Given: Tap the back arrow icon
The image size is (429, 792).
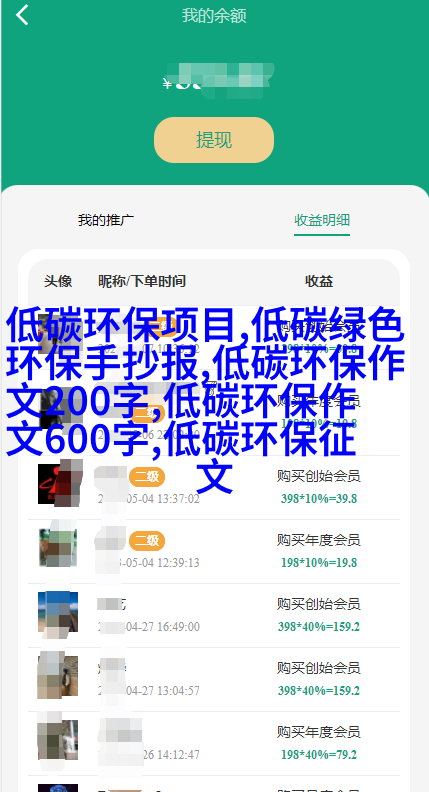Looking at the screenshot, I should (x=22, y=15).
